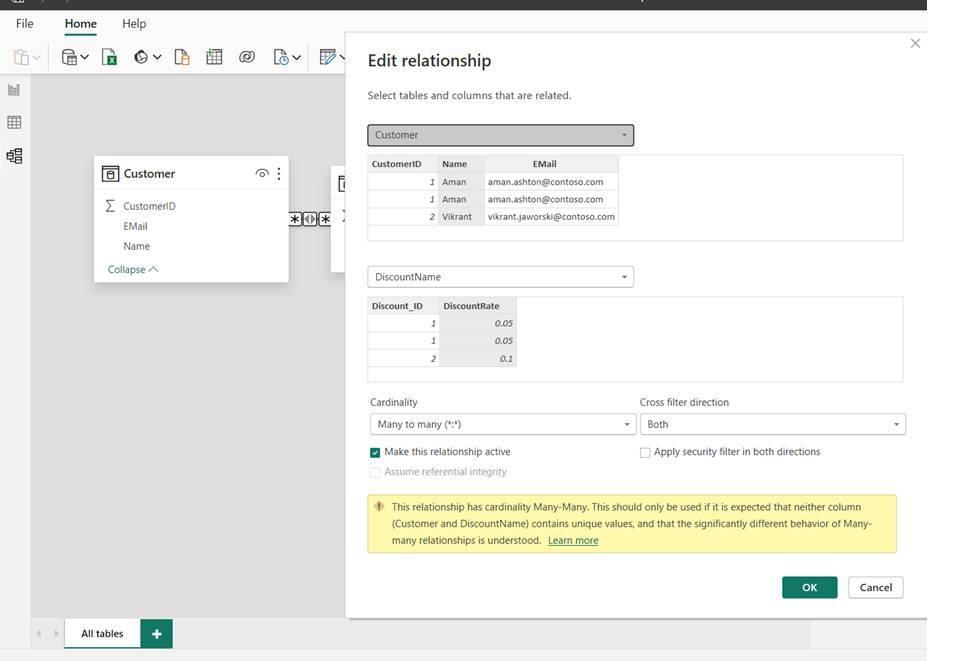Screen dimensions: 960x661
Task: Expand the Recent sources dropdown arrow
Action: coord(296,57)
